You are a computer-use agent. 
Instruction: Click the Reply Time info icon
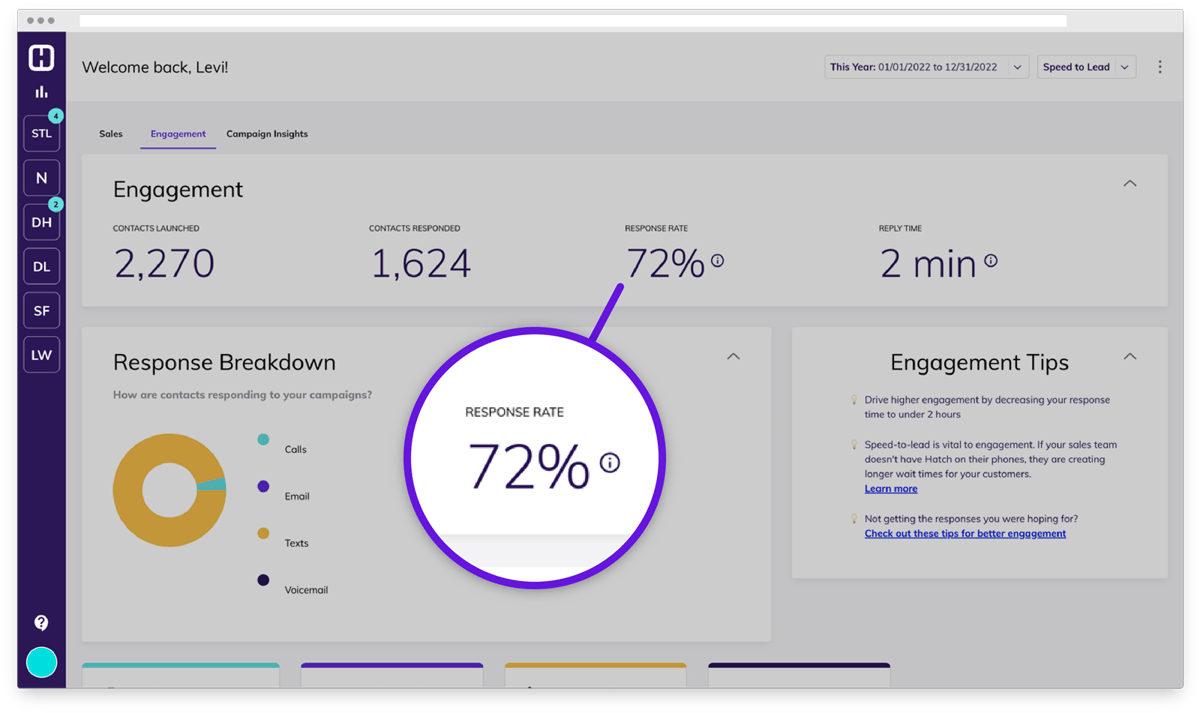pos(990,261)
